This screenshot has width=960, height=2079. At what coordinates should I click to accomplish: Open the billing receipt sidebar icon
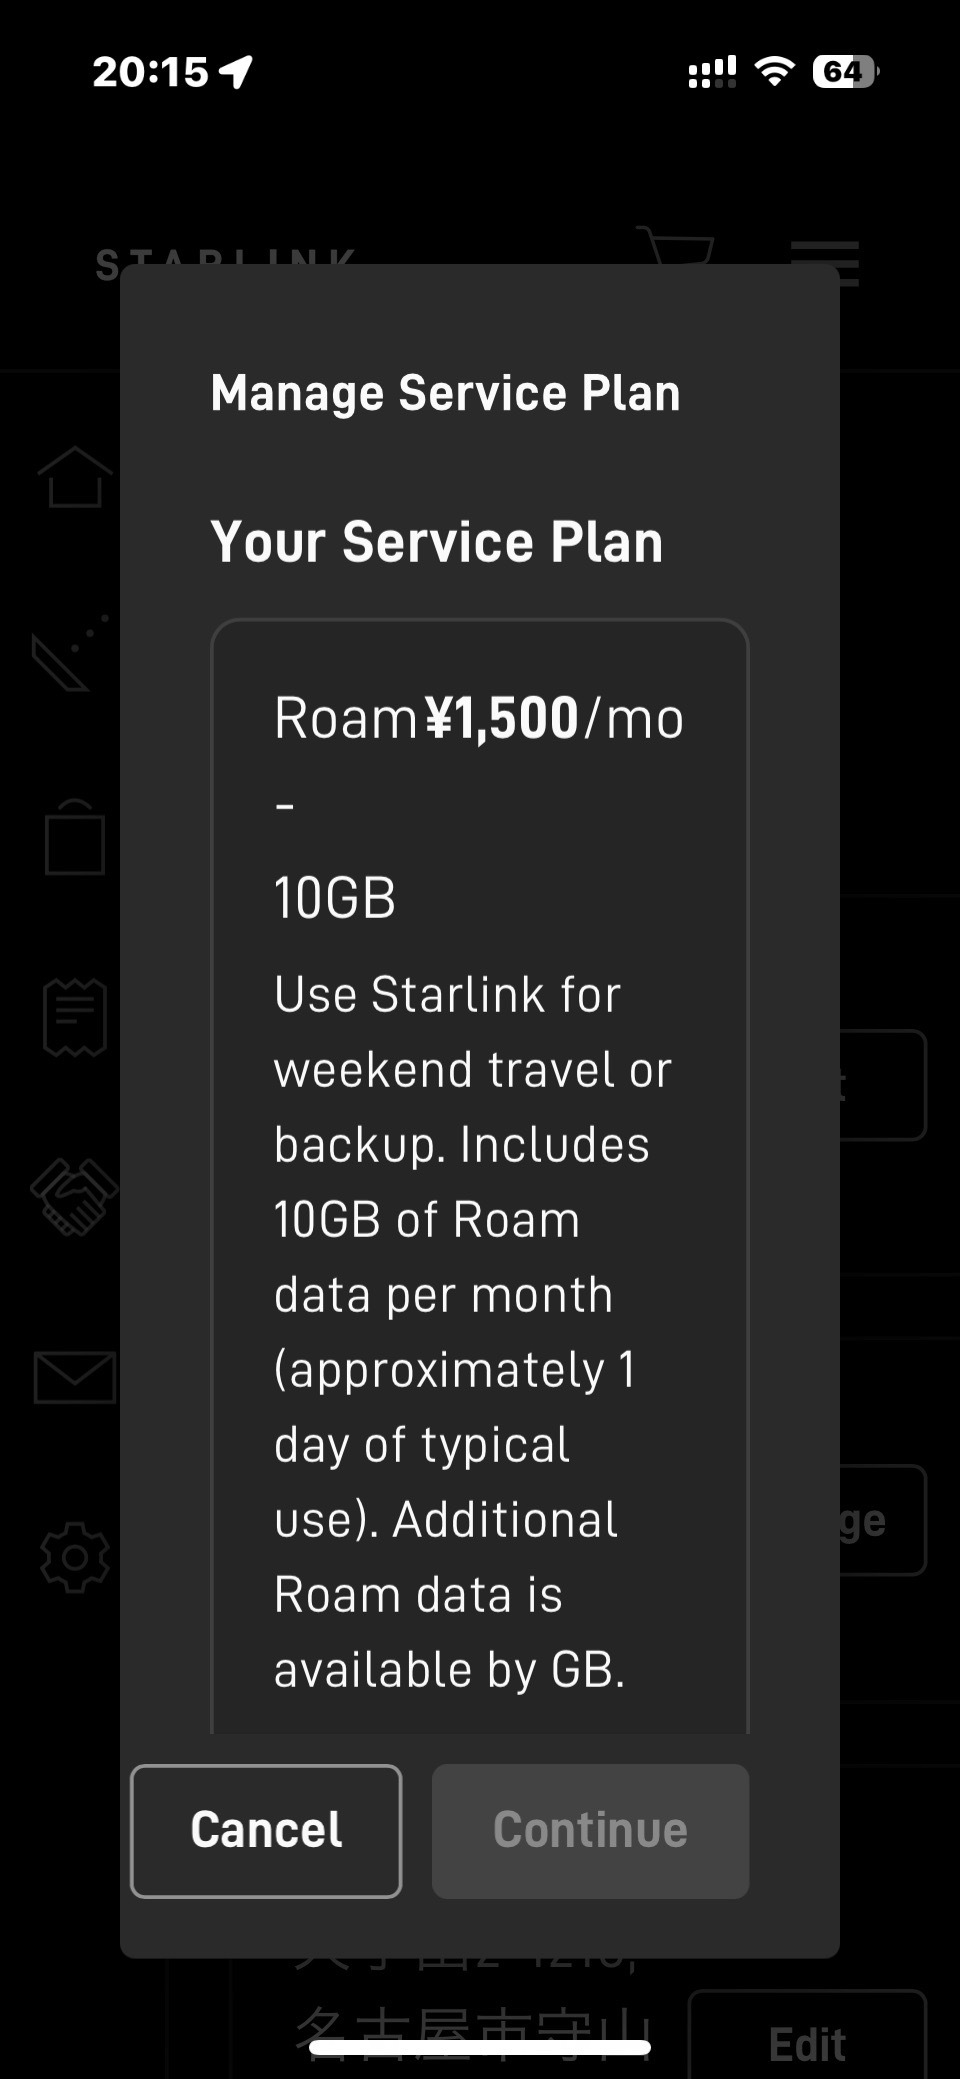(75, 1016)
